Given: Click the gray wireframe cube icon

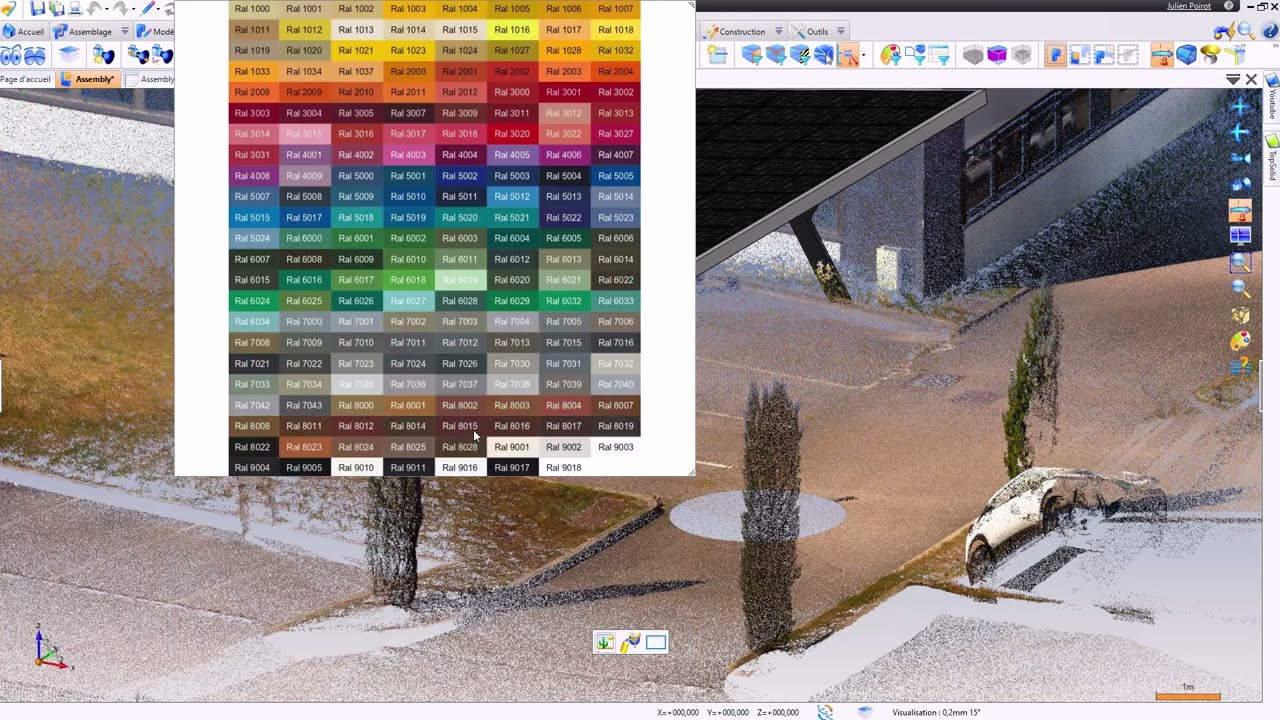Looking at the screenshot, I should (1021, 54).
